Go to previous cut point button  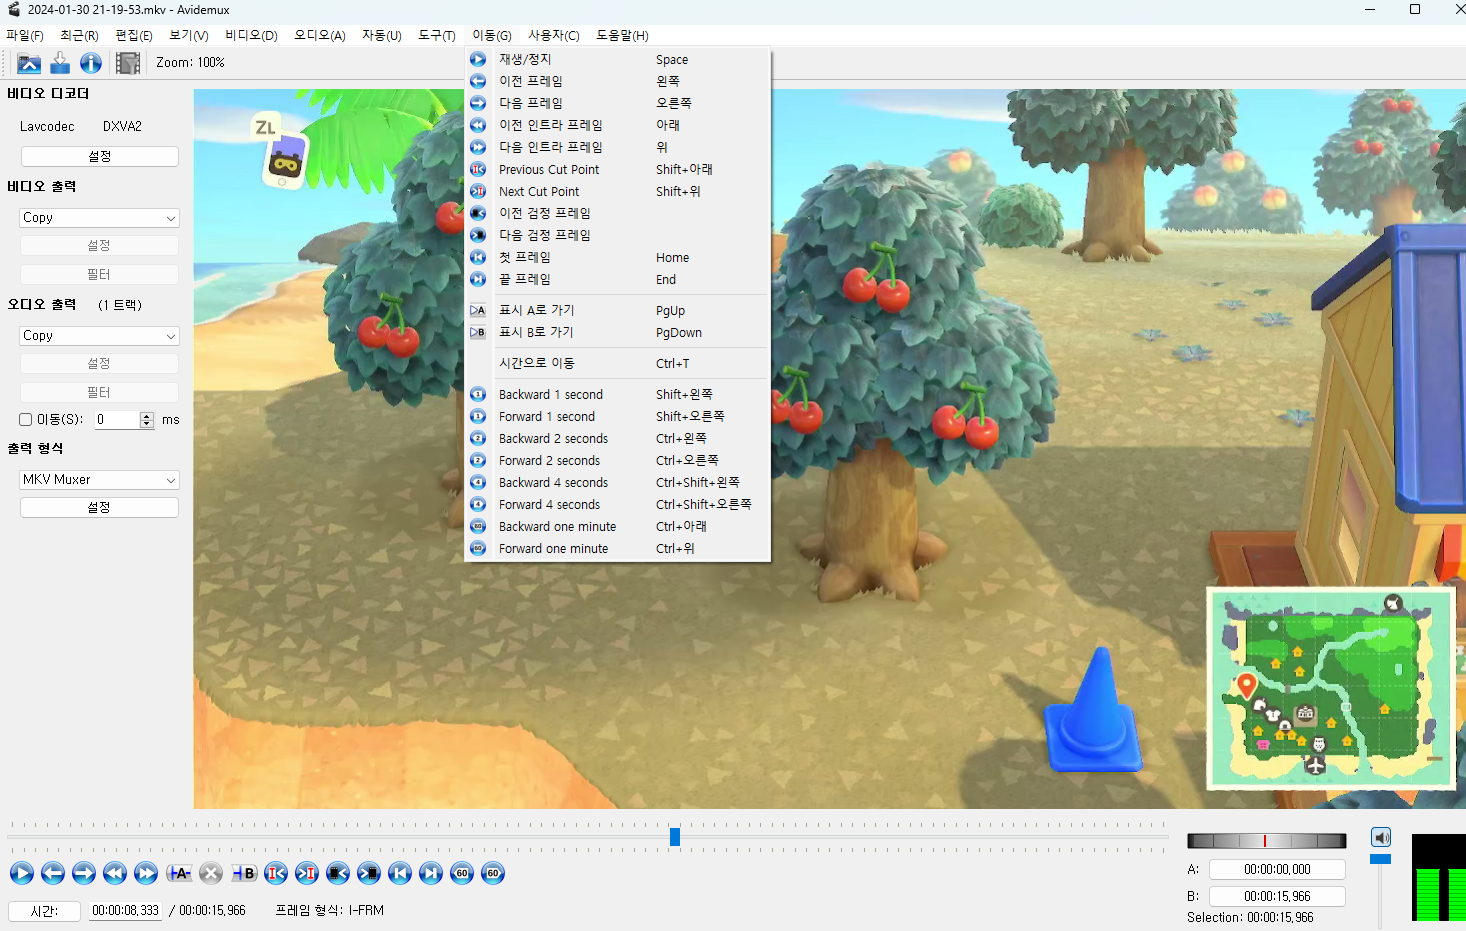point(276,873)
